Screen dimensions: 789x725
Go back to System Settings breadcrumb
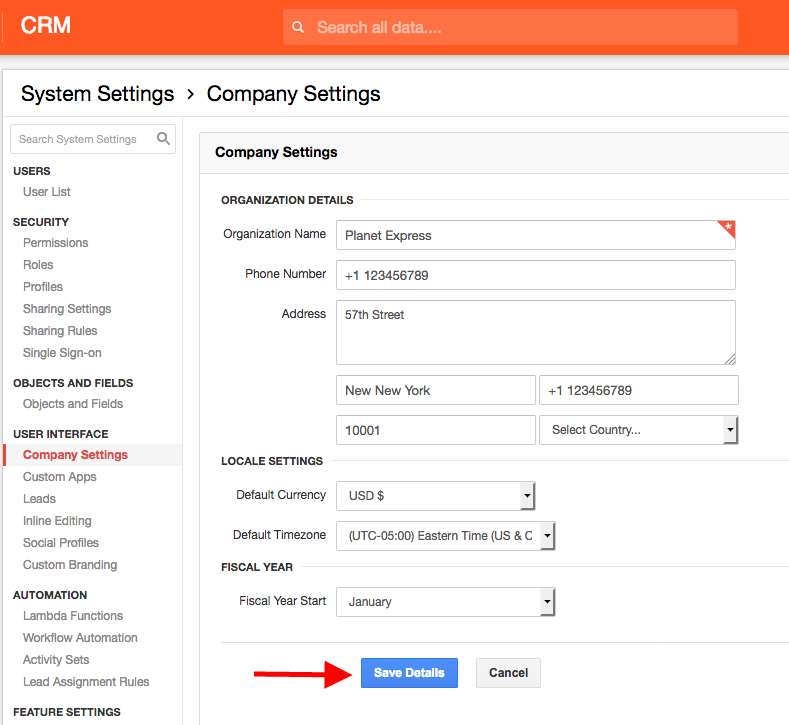tap(98, 94)
